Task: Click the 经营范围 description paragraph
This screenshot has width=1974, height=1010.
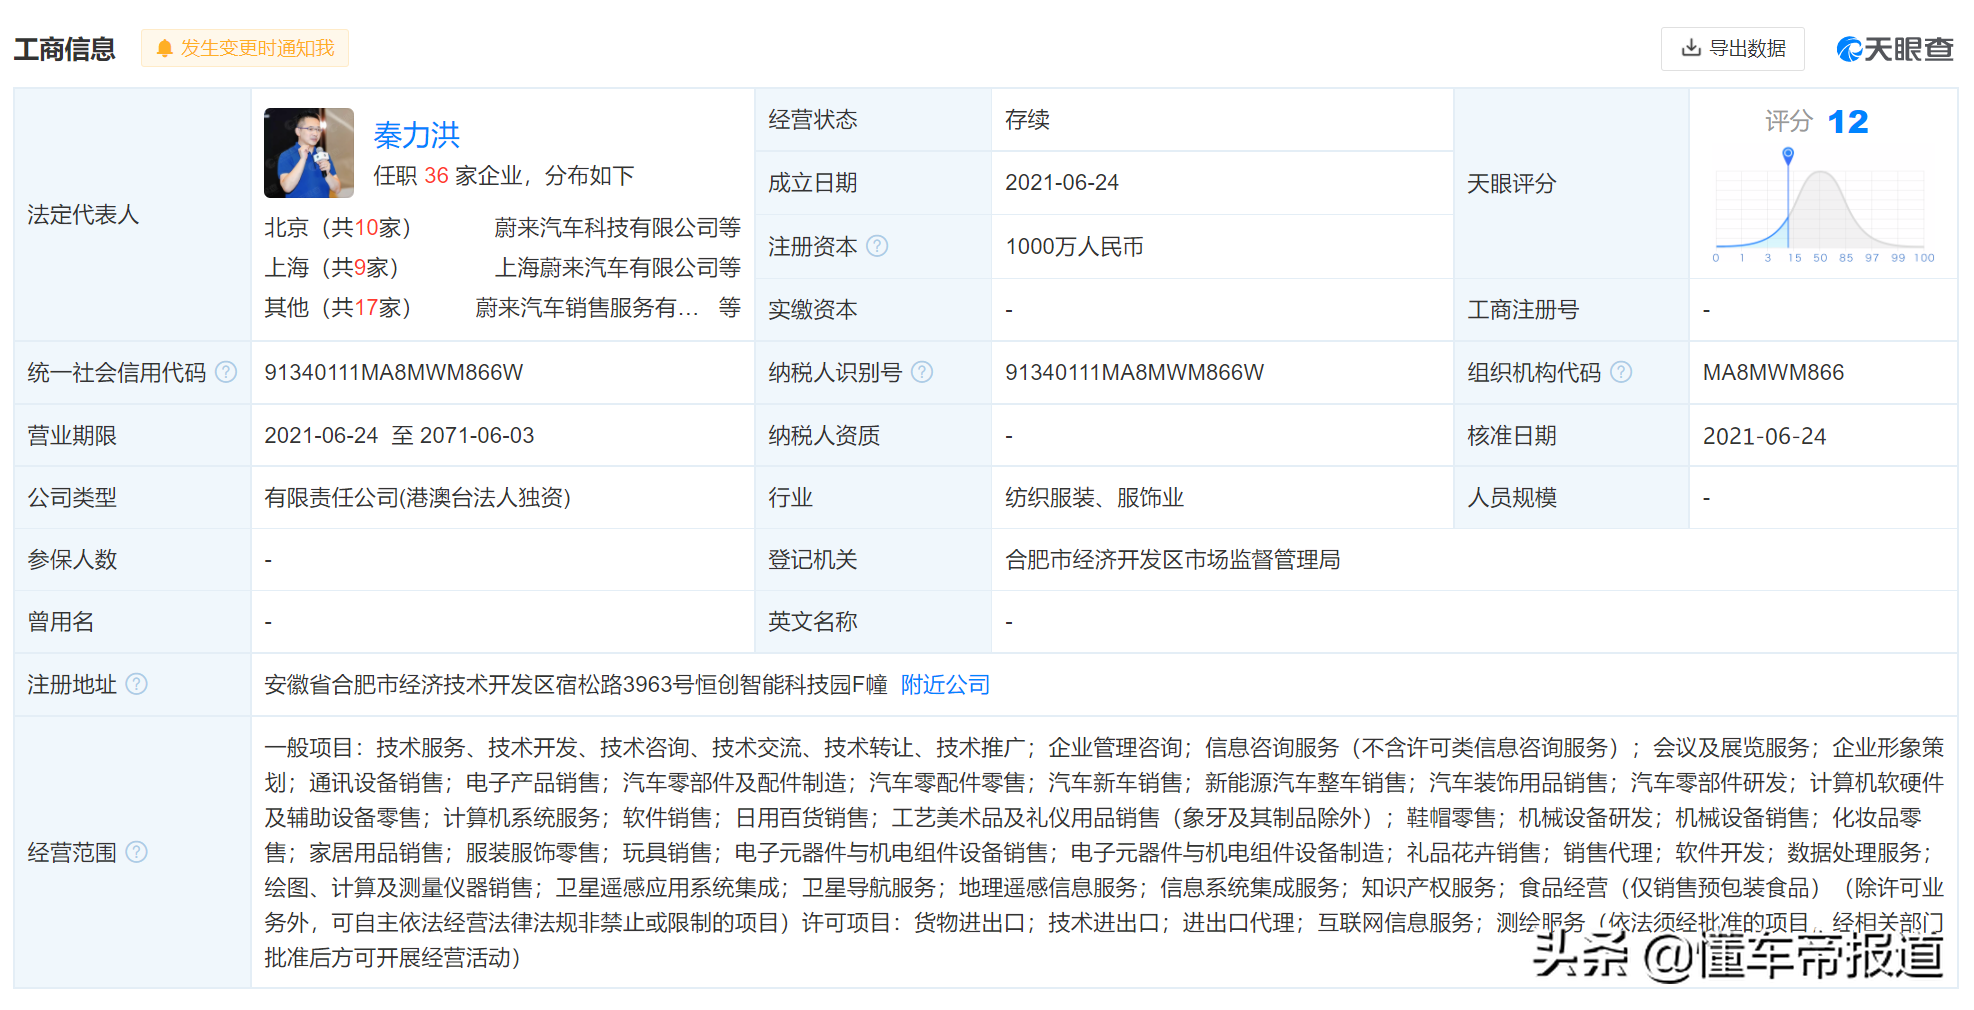Action: tap(1104, 853)
